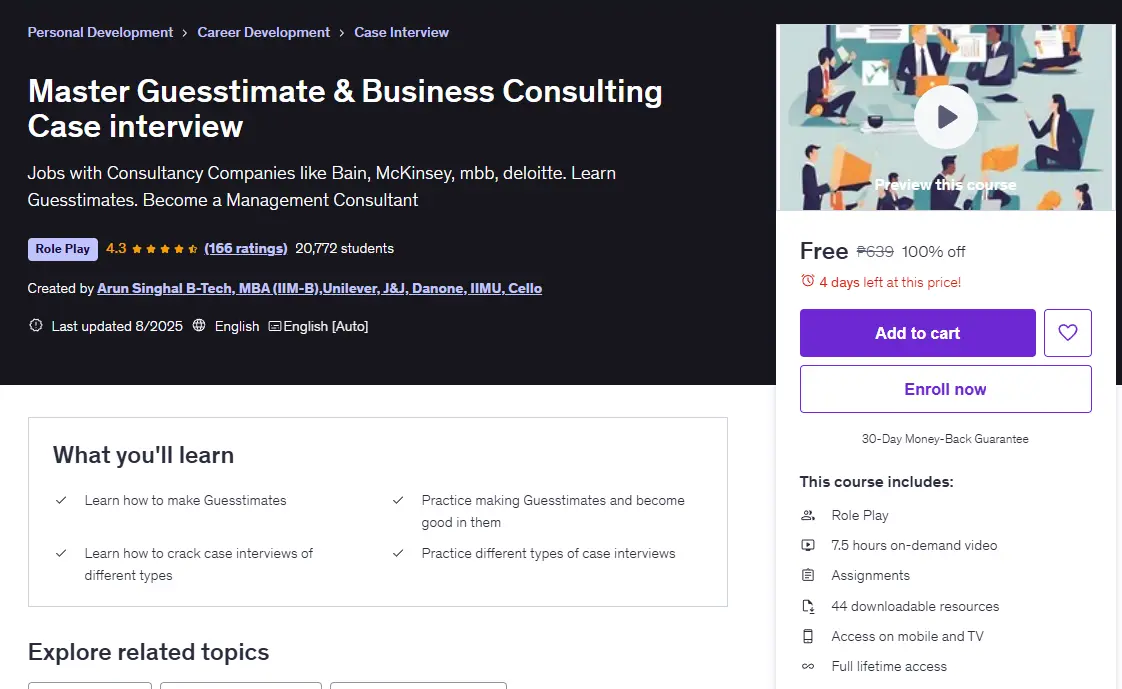Image resolution: width=1122 pixels, height=689 pixels.
Task: Click 'Last updated 8/2025' text
Action: [117, 326]
